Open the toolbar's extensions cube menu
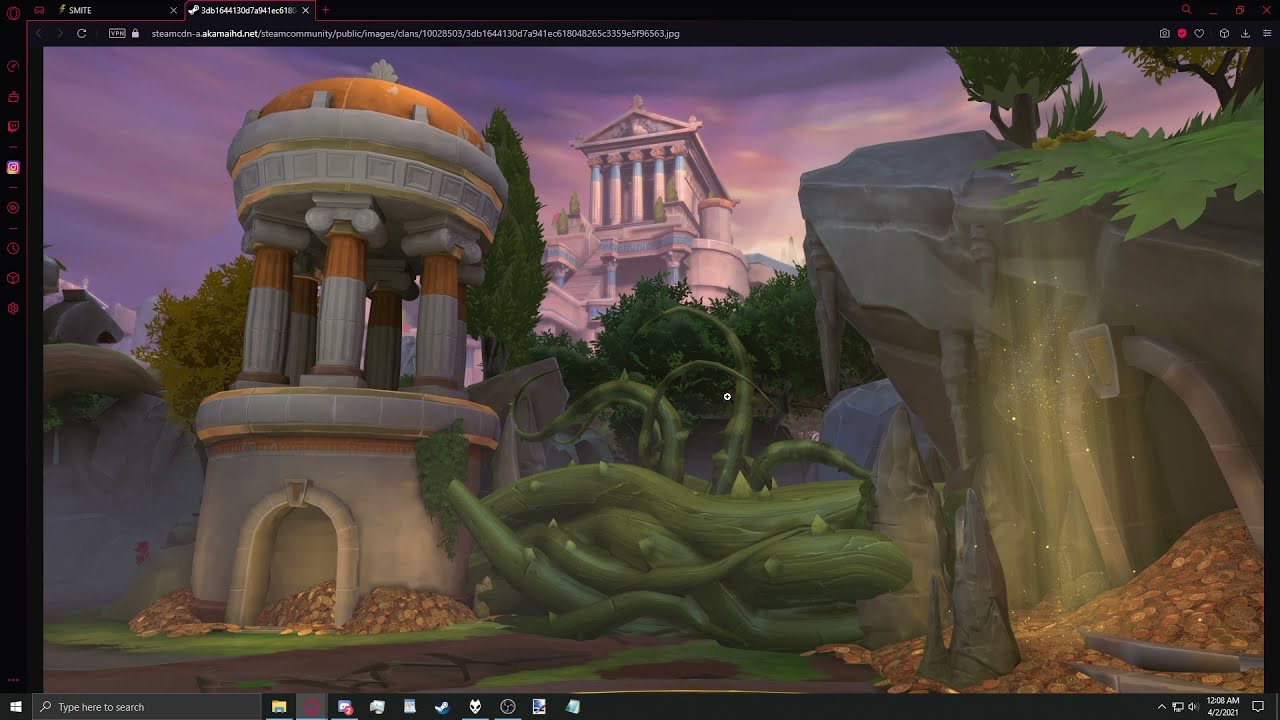This screenshot has height=720, width=1280. click(x=1224, y=33)
